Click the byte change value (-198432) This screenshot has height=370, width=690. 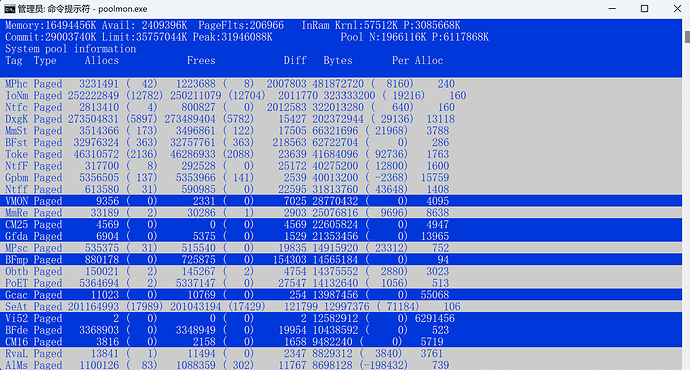pos(384,365)
